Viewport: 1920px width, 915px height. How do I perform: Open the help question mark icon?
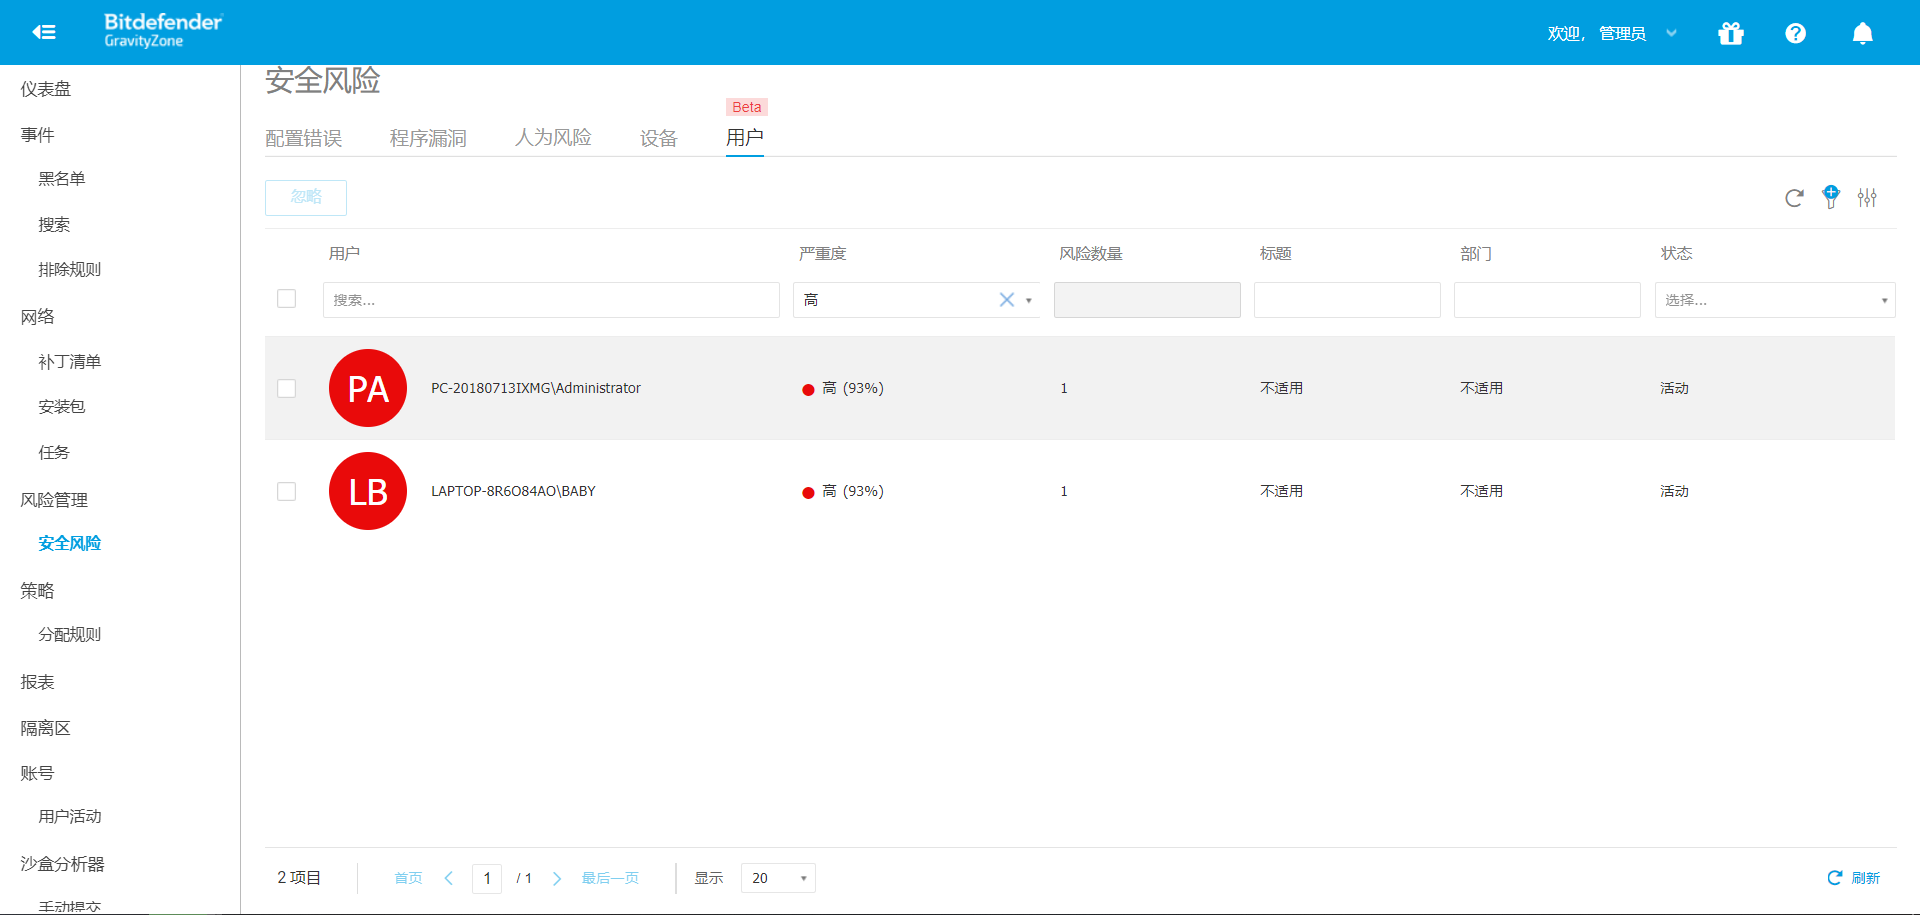coord(1796,33)
